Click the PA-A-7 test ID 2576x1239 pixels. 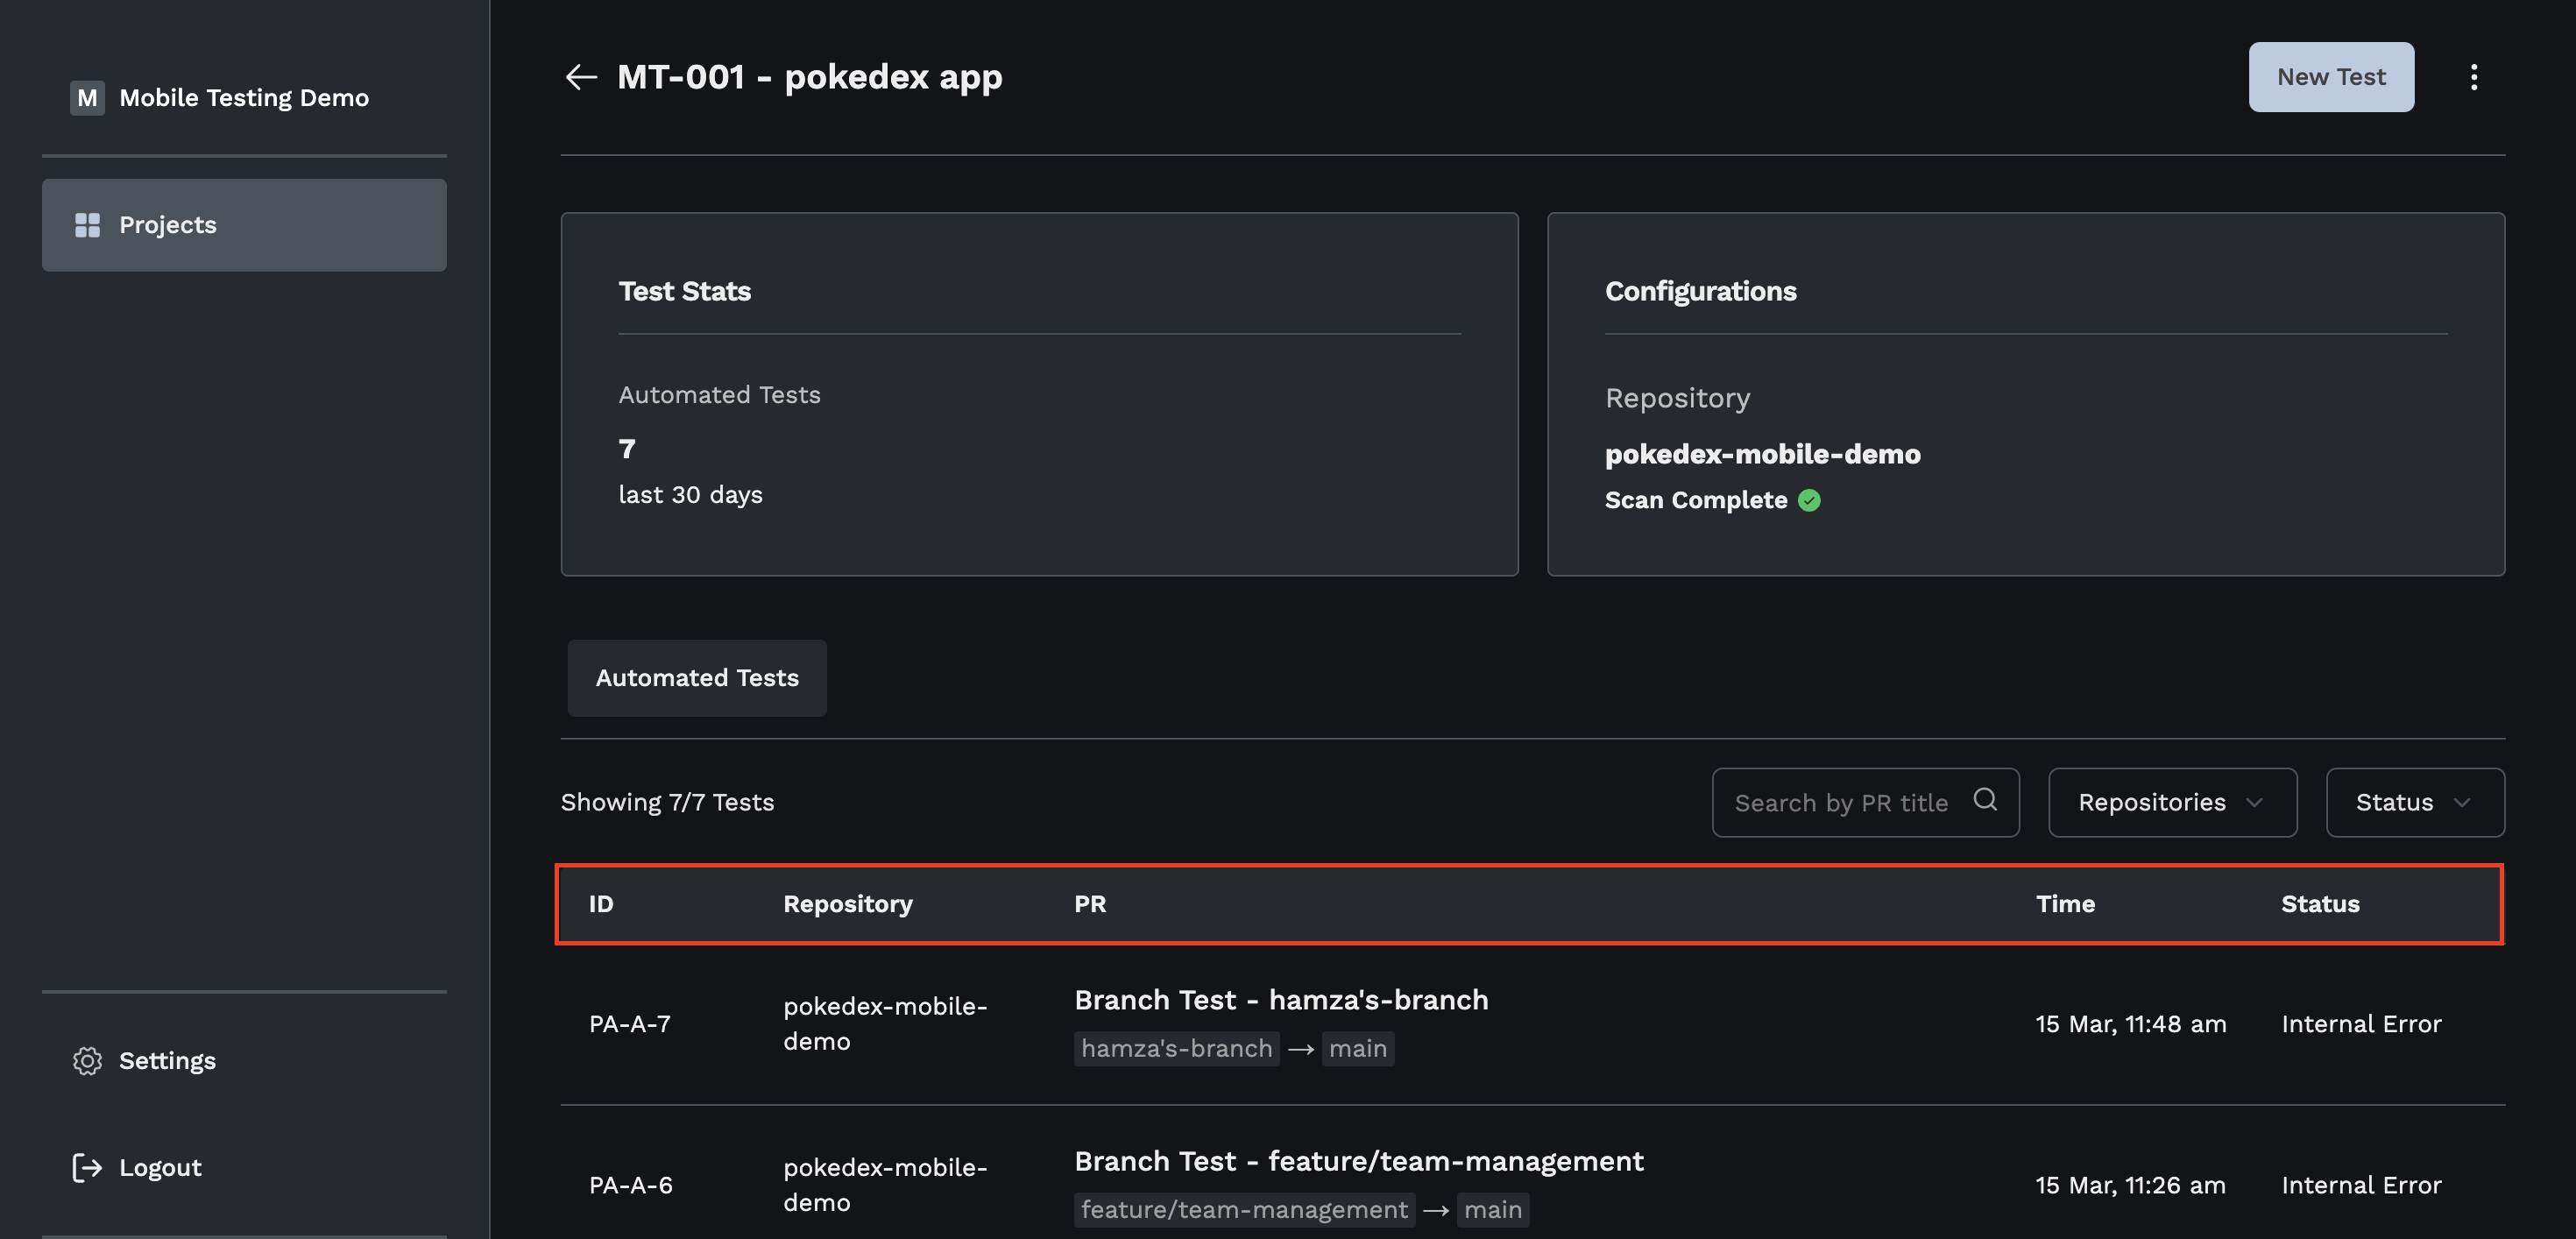630,1024
